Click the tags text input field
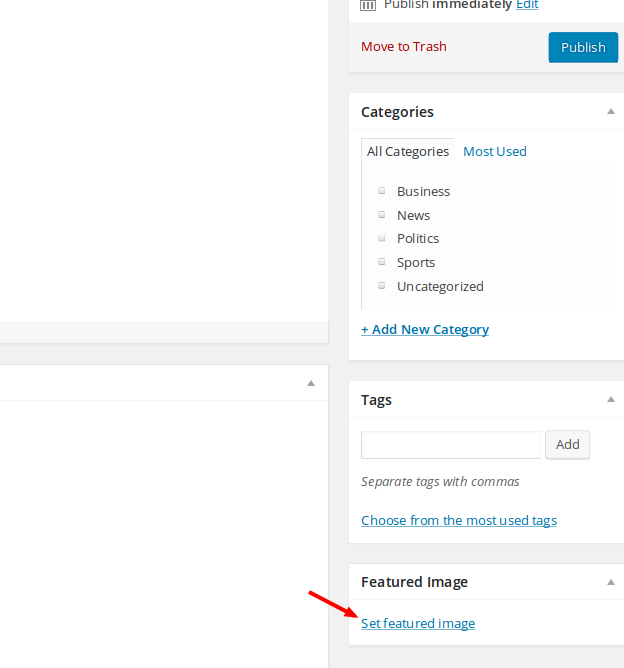Image resolution: width=624 pixels, height=668 pixels. (451, 445)
